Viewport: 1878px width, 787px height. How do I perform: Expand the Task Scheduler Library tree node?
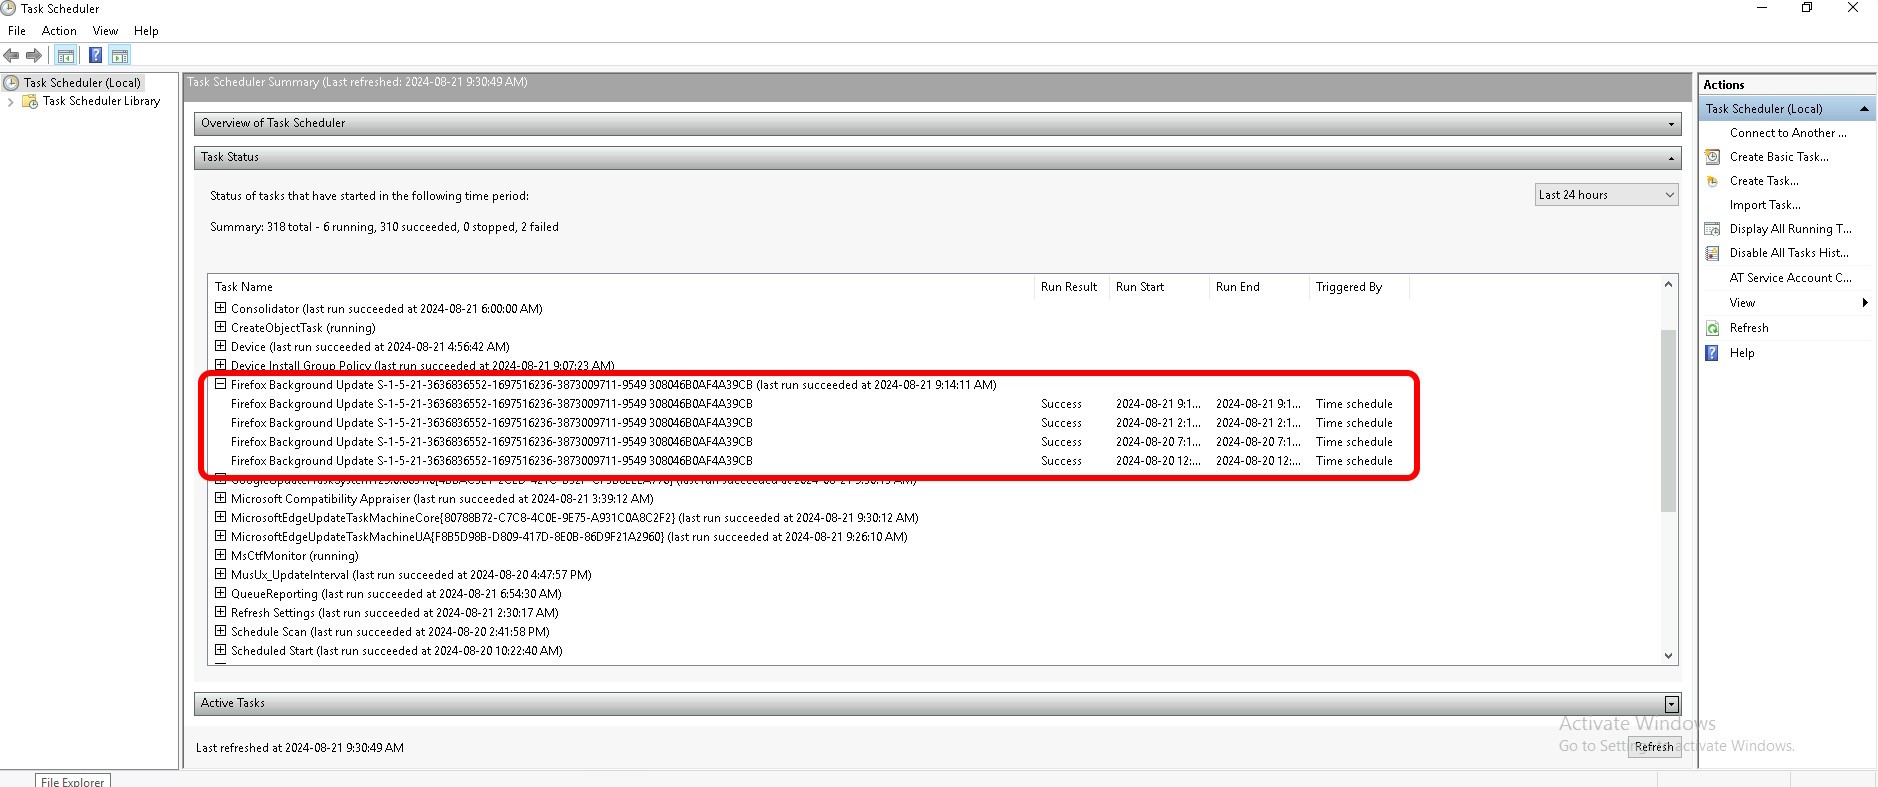click(x=11, y=102)
